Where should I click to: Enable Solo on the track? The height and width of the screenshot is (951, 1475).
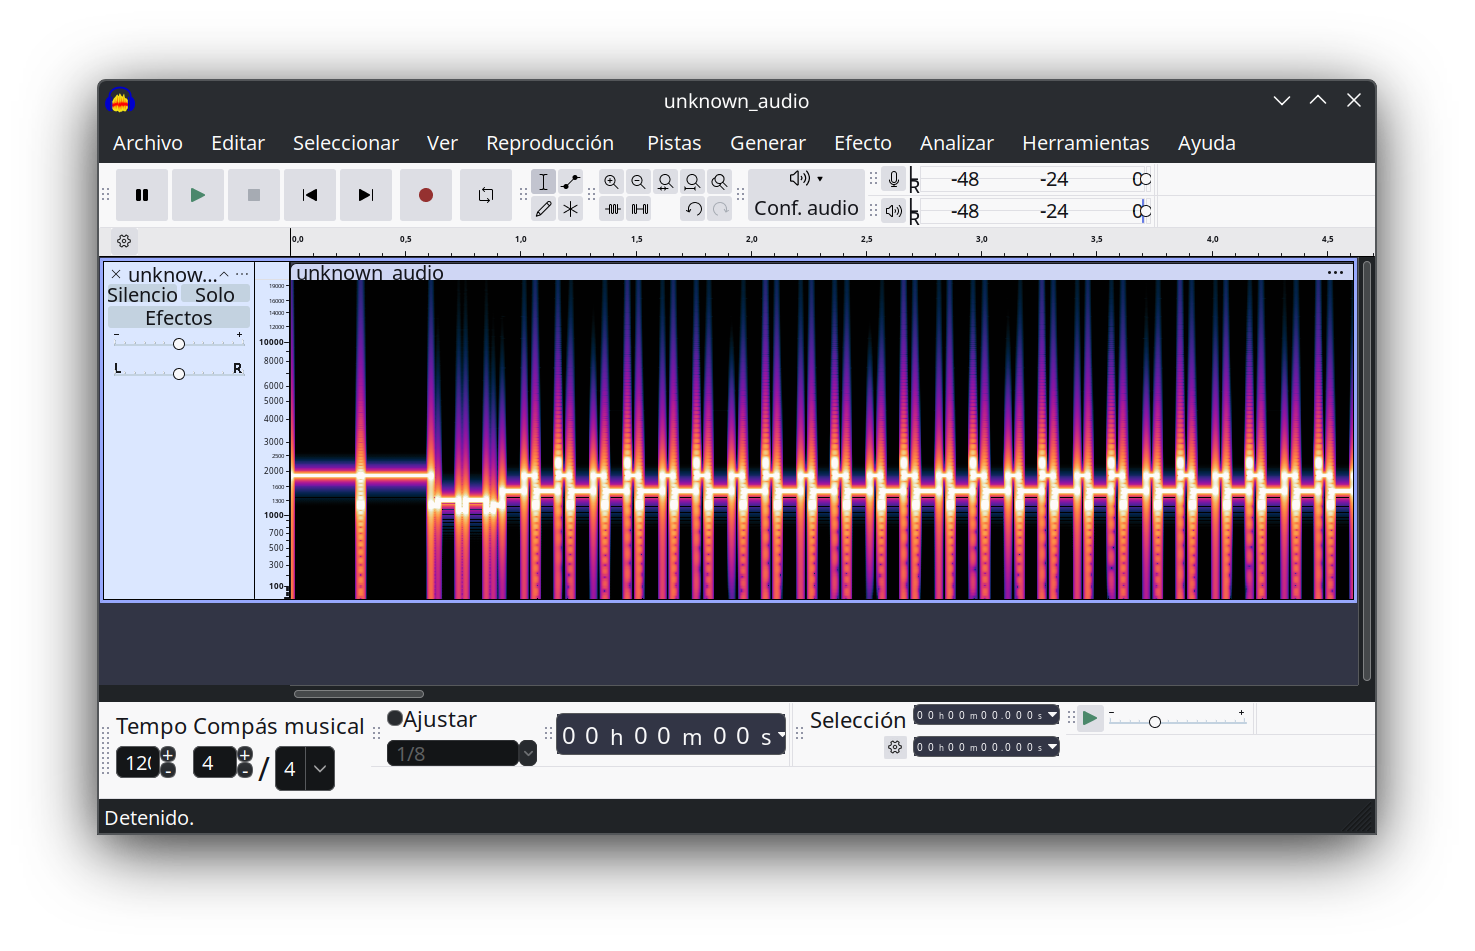[214, 294]
